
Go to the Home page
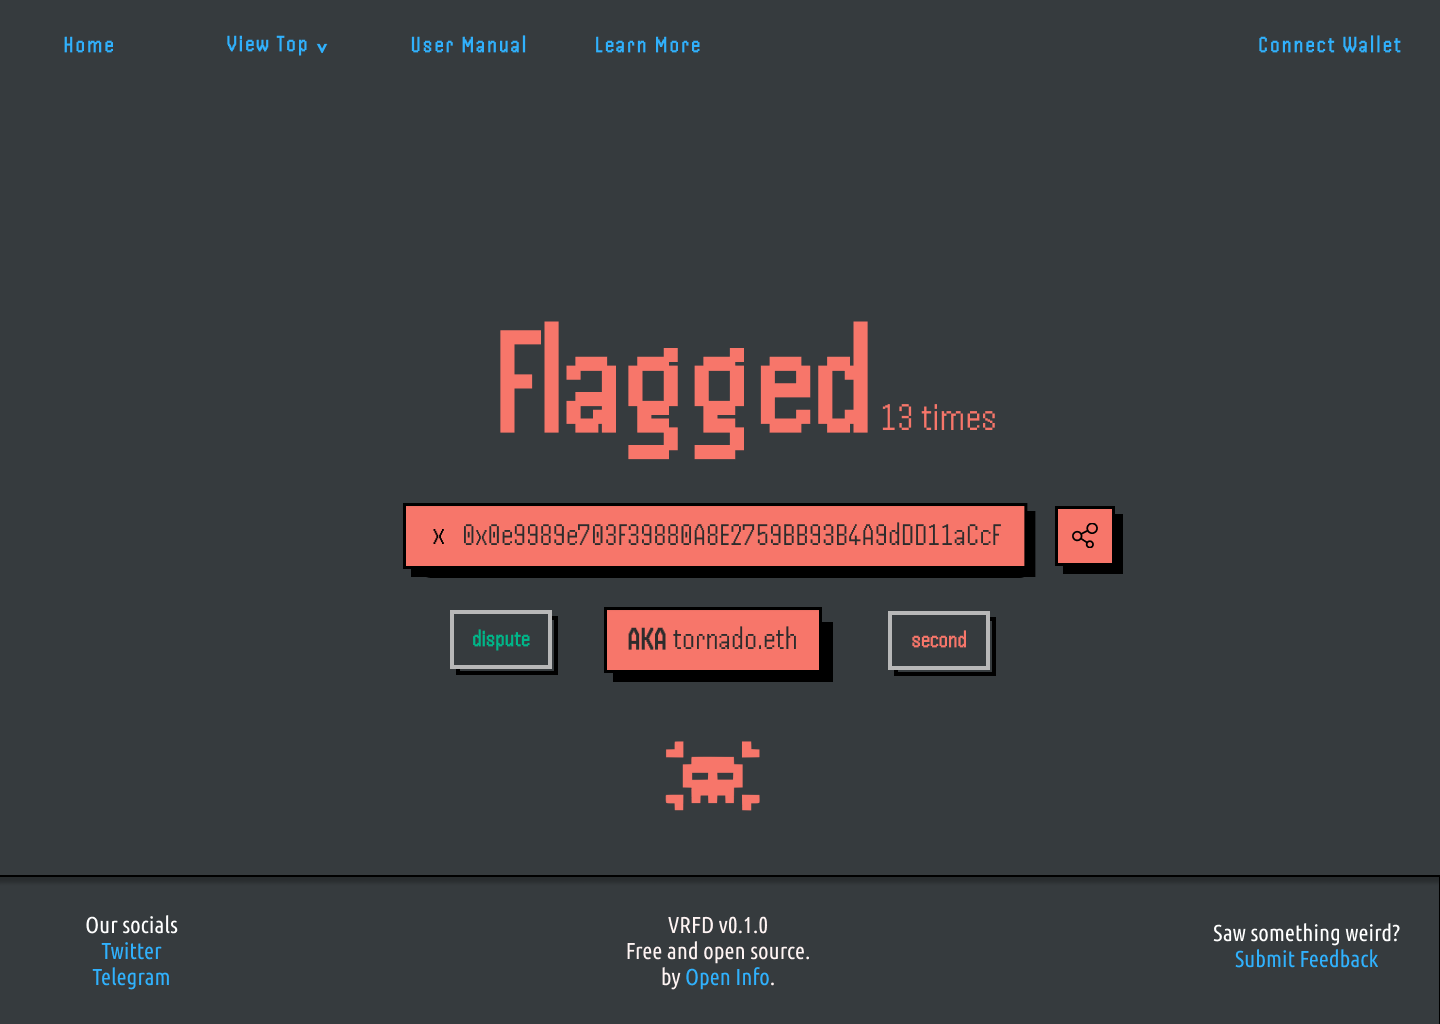[89, 45]
